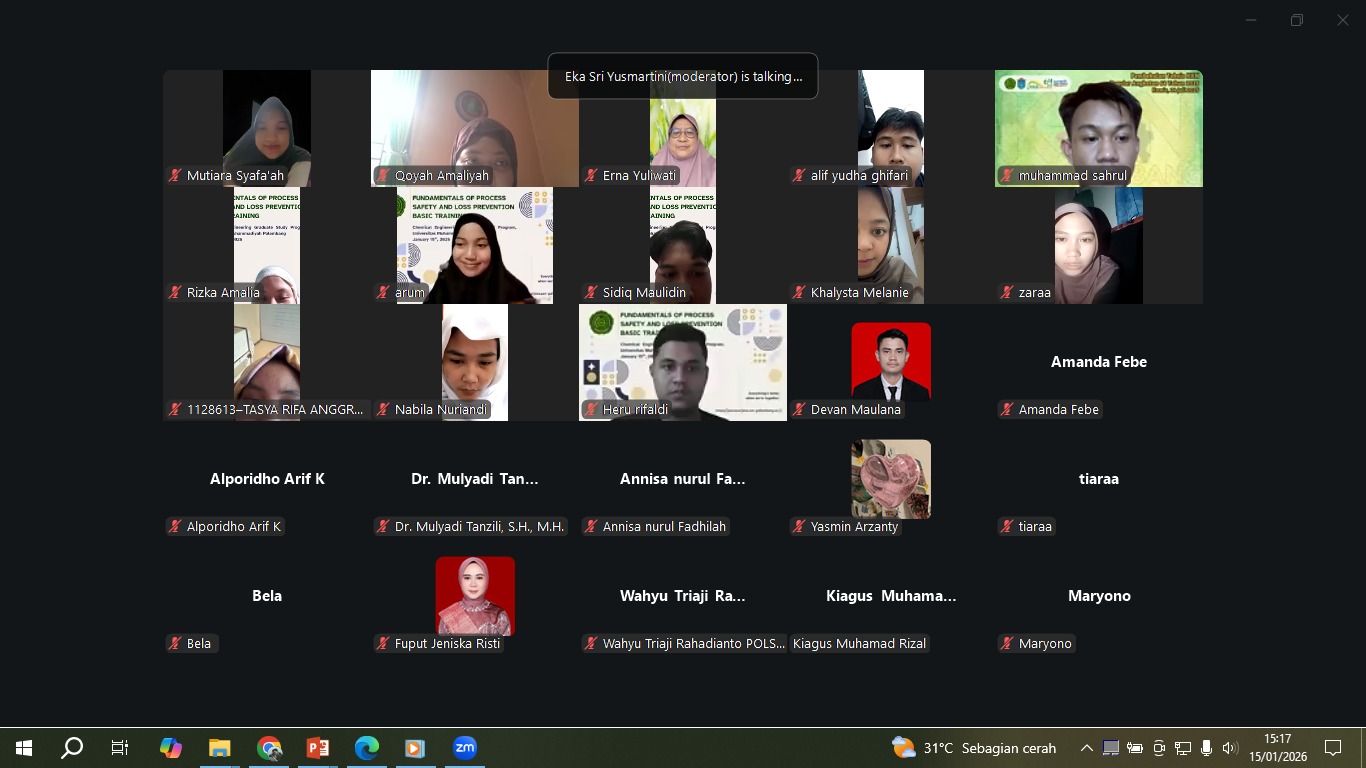Open the Zoom app in the taskbar
Image resolution: width=1366 pixels, height=768 pixels.
click(465, 748)
